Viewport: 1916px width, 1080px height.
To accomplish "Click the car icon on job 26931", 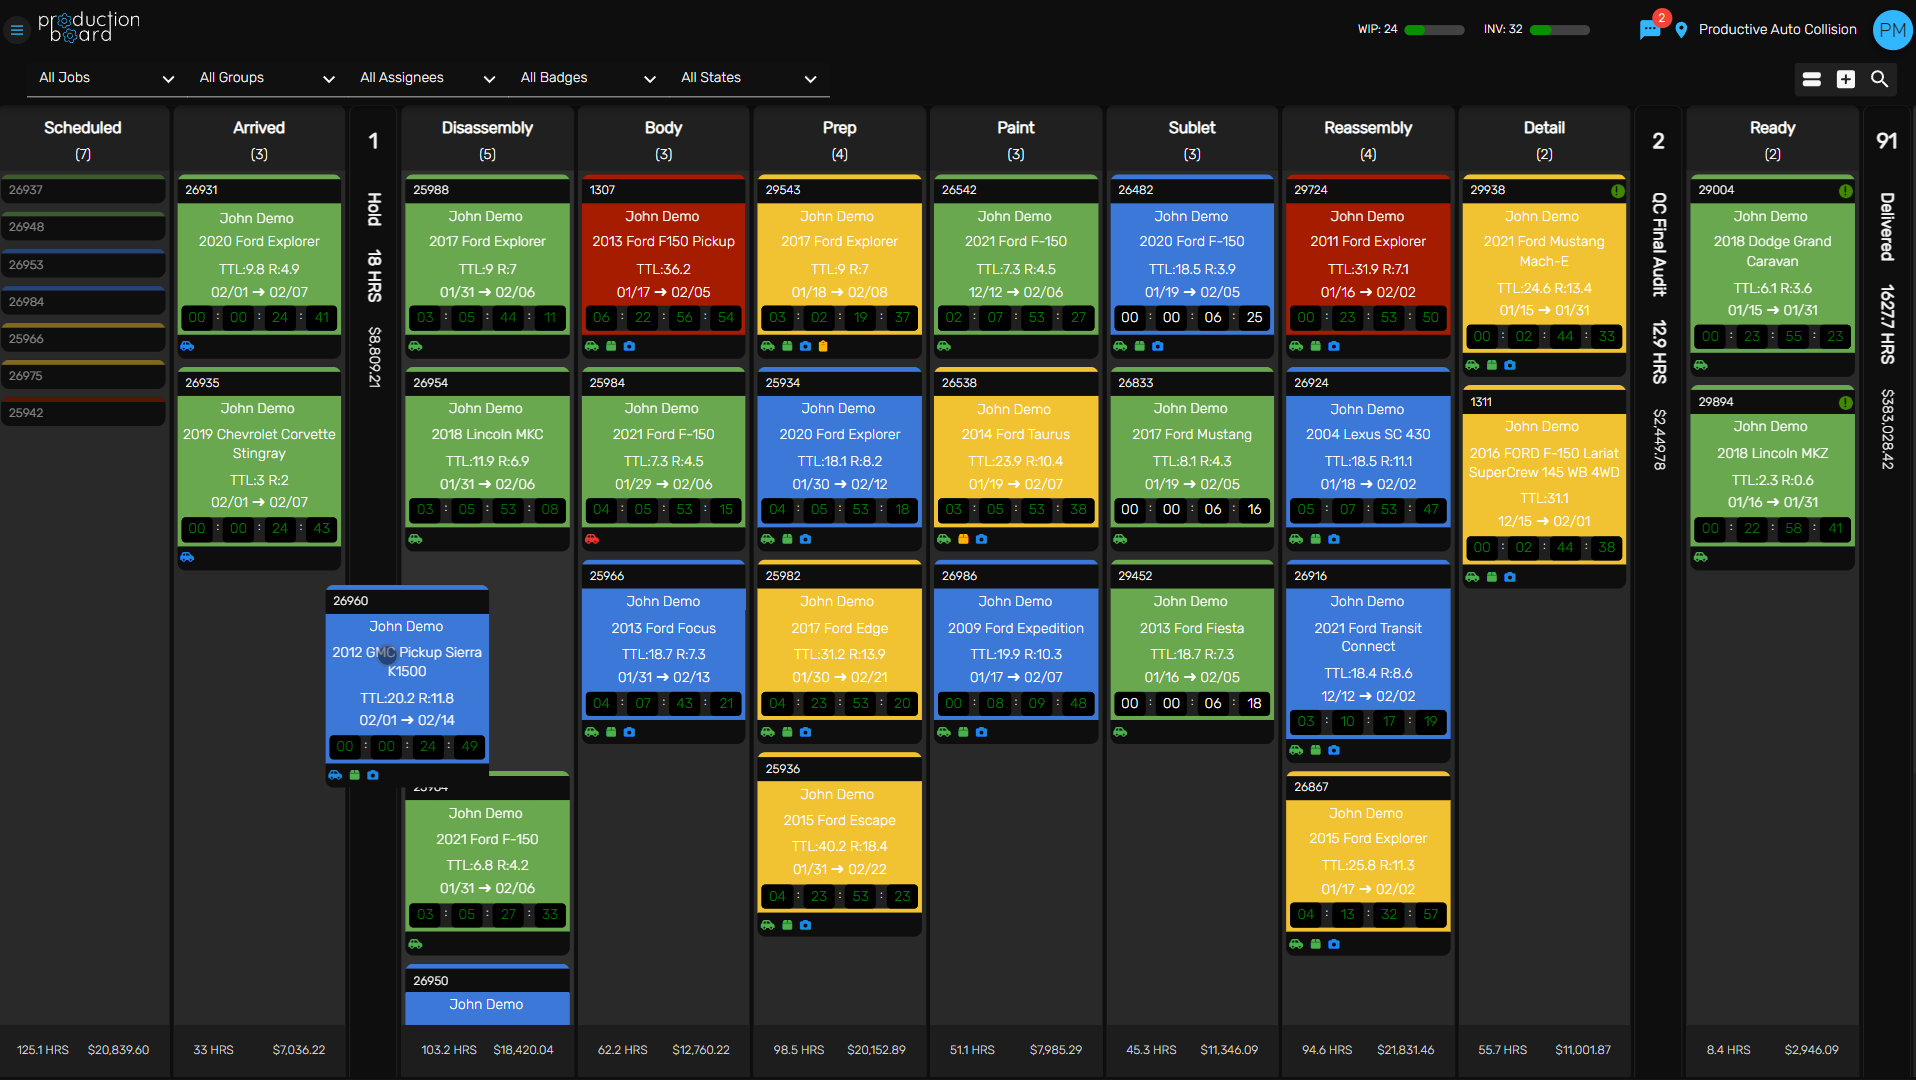I will (x=187, y=346).
